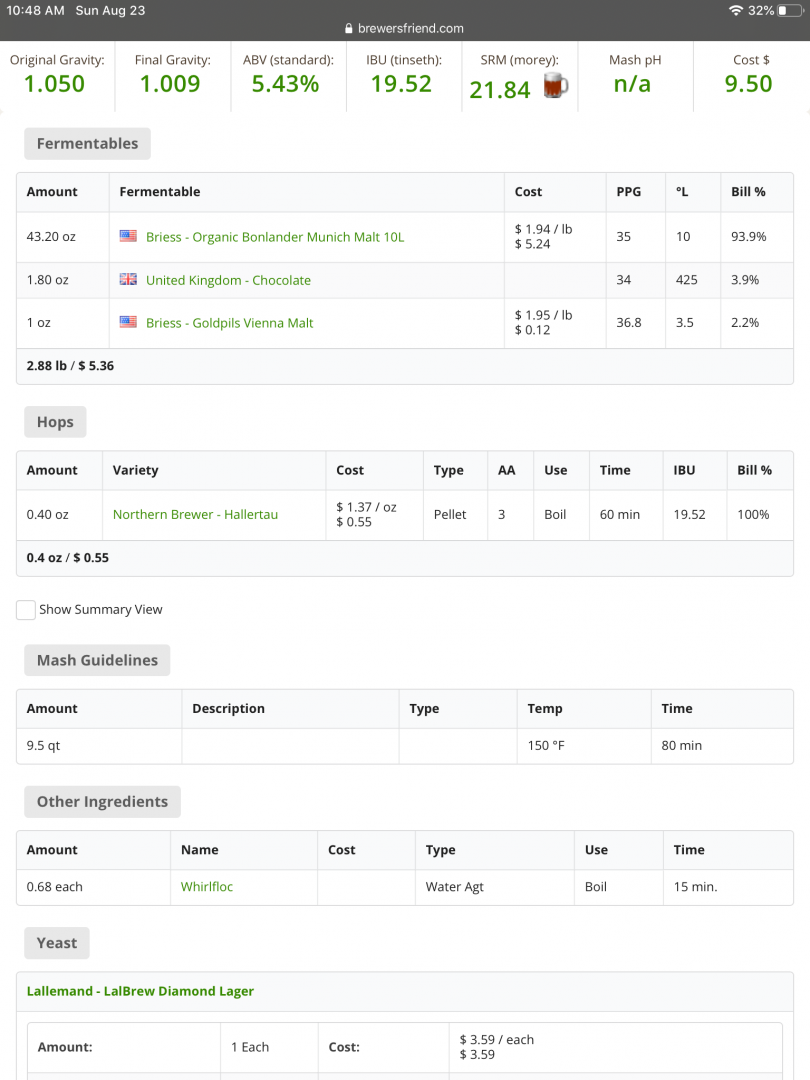Open Northern Brewer - Hallertau hop link
Image resolution: width=810 pixels, height=1080 pixels.
point(195,514)
